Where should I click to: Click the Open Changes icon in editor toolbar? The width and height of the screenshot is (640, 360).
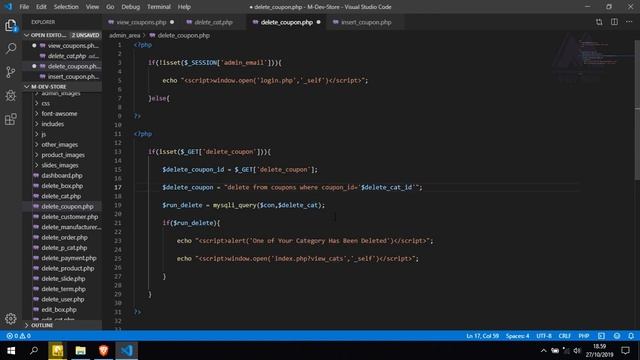[599, 22]
